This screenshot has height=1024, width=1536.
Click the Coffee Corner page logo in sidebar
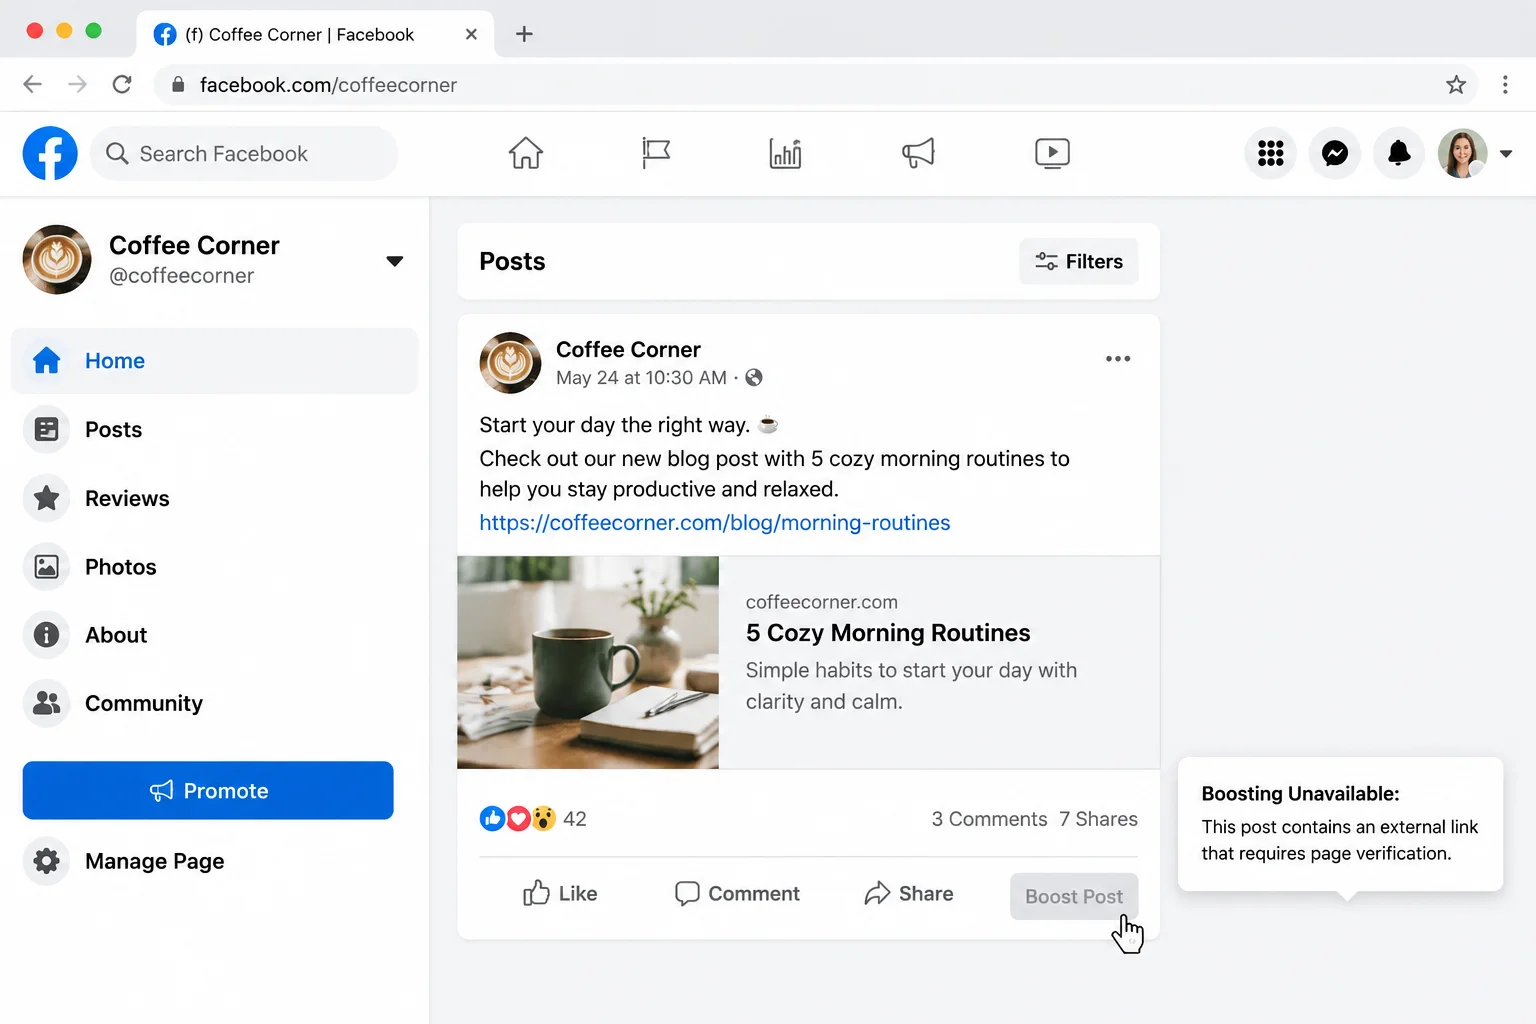pyautogui.click(x=57, y=259)
